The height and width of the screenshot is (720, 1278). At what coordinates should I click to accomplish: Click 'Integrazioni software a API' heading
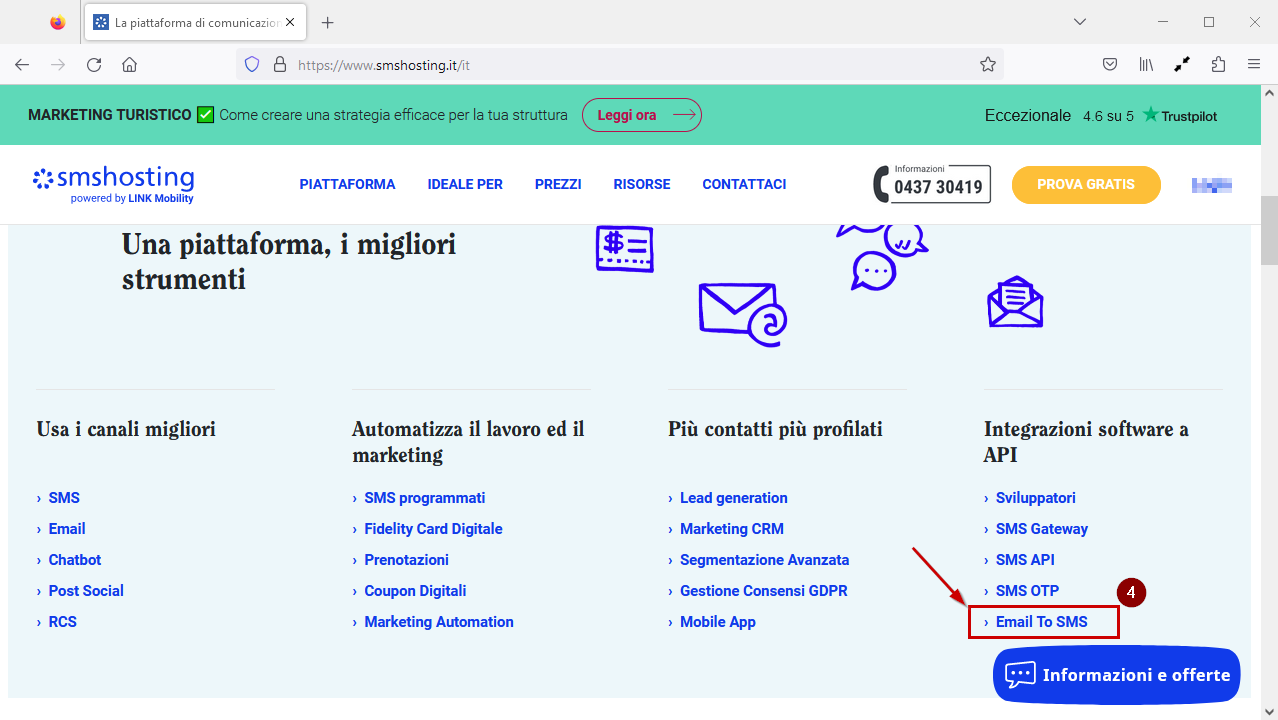[x=1086, y=442]
